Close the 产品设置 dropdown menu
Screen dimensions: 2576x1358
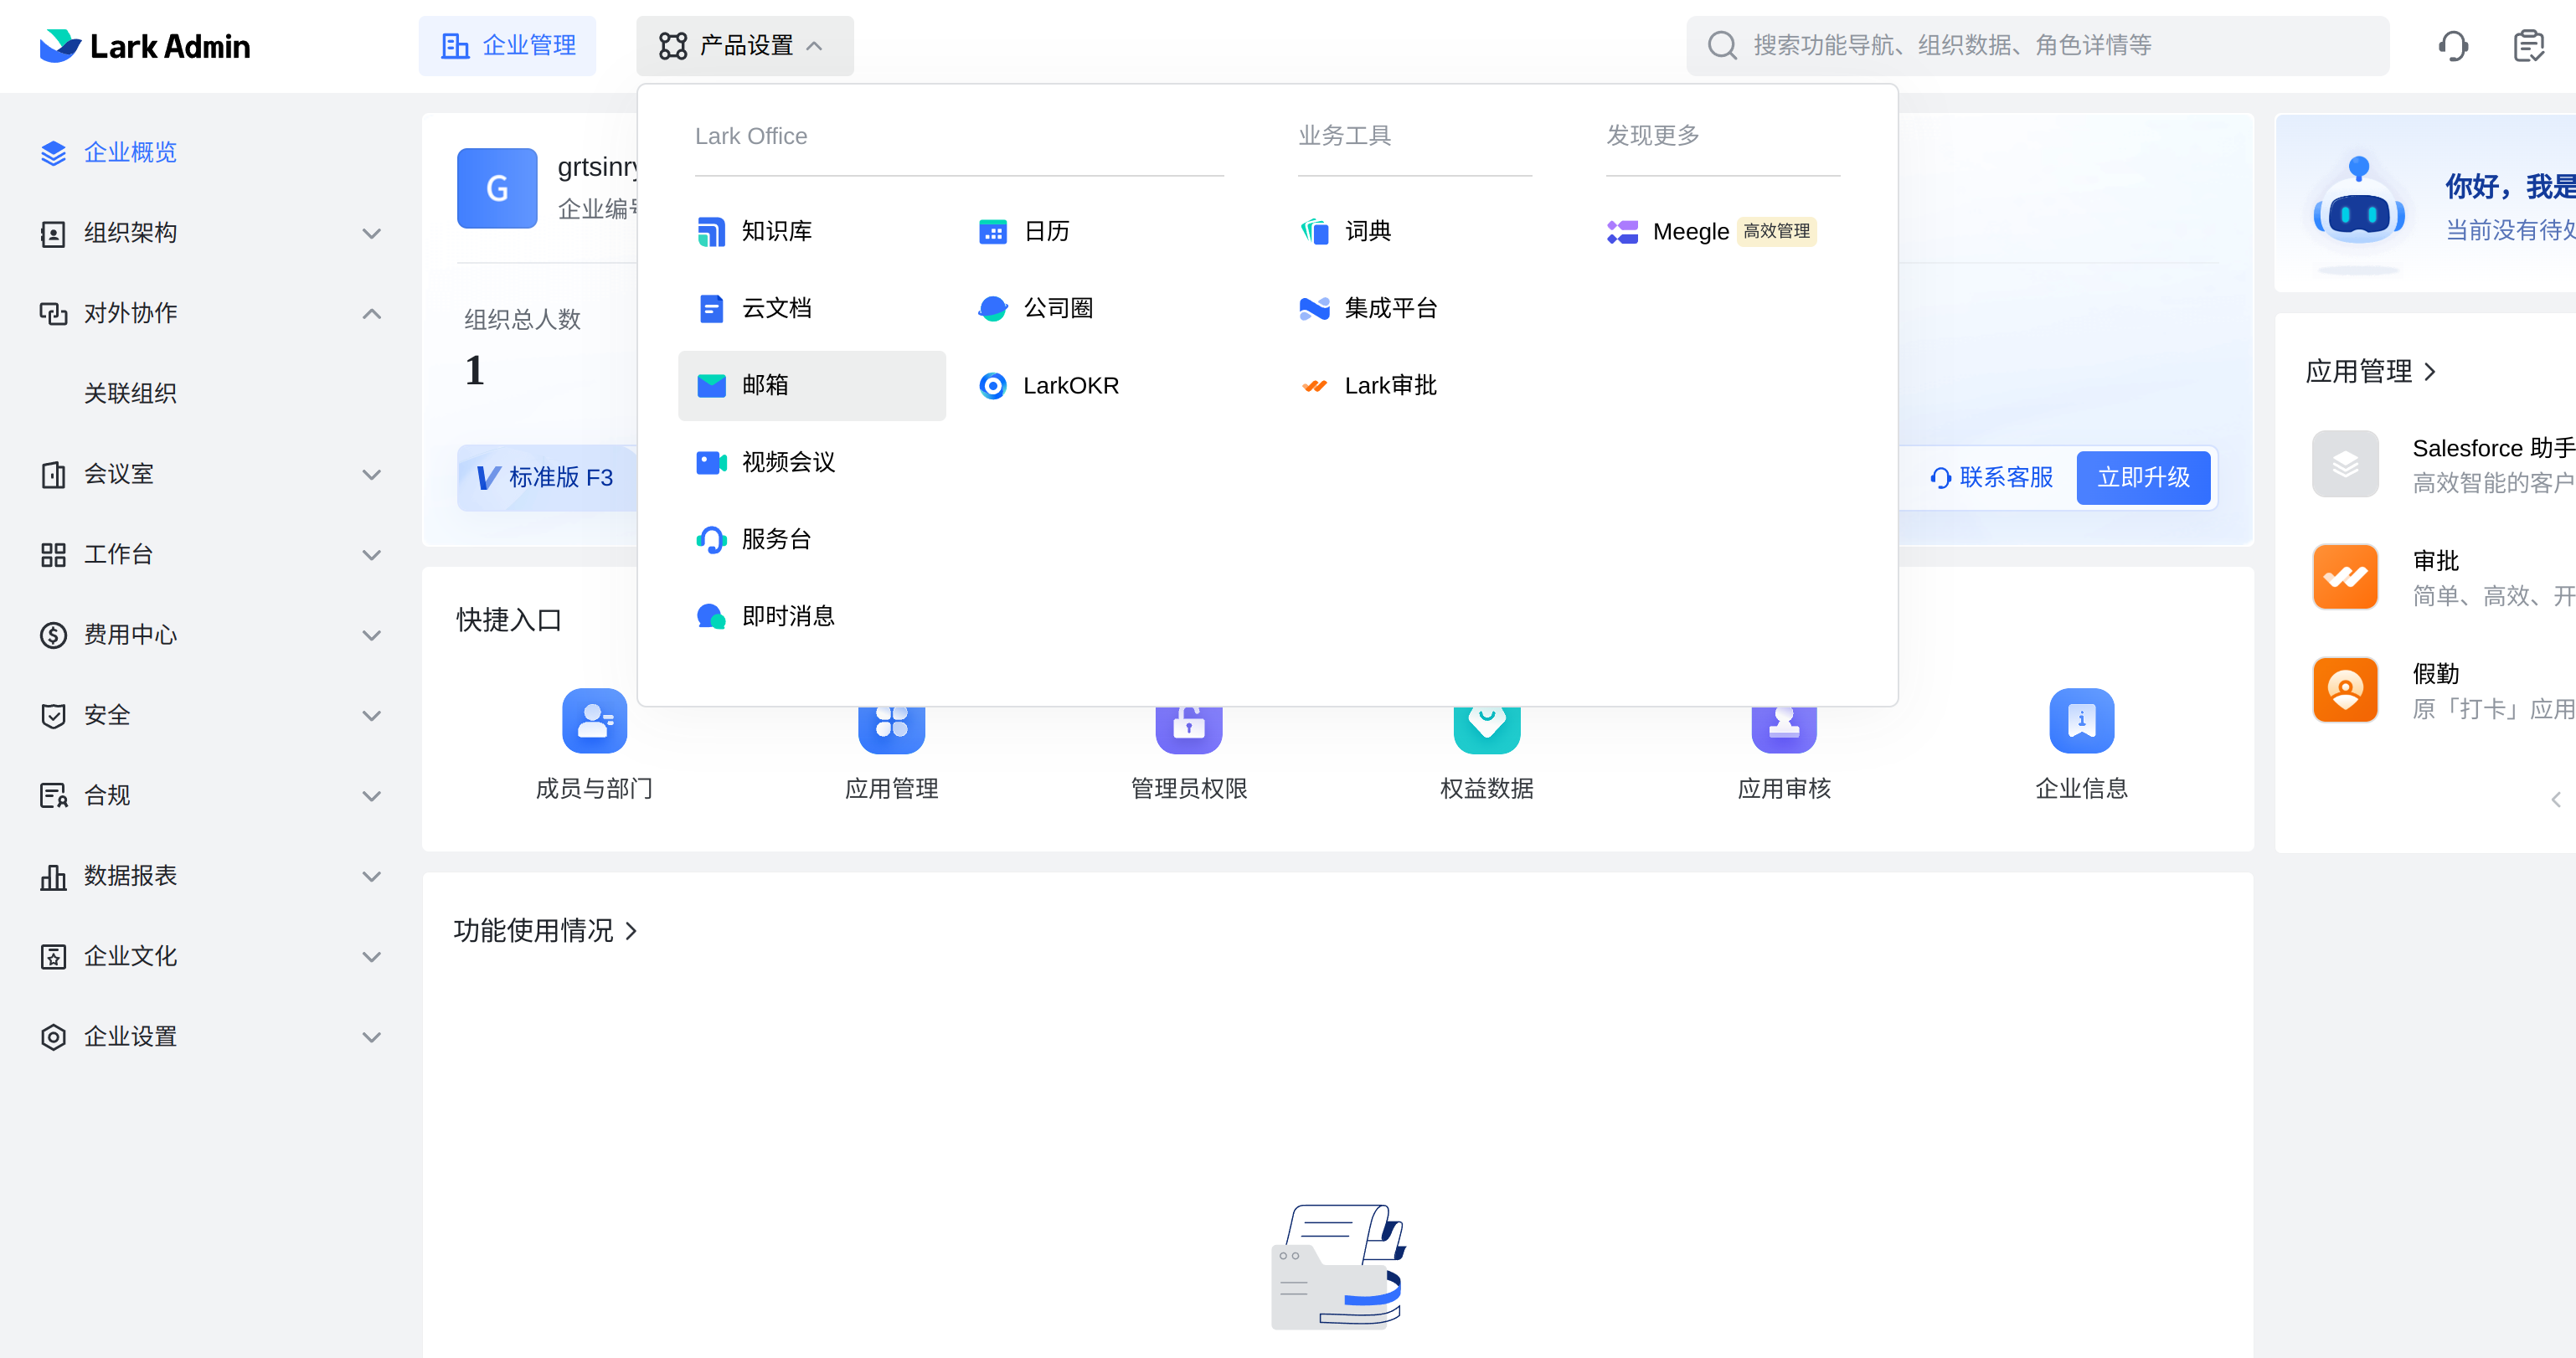[x=745, y=46]
